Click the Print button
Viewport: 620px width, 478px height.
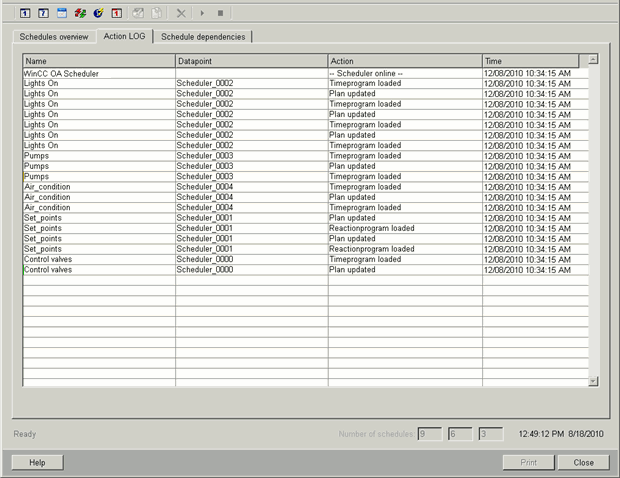[527, 463]
